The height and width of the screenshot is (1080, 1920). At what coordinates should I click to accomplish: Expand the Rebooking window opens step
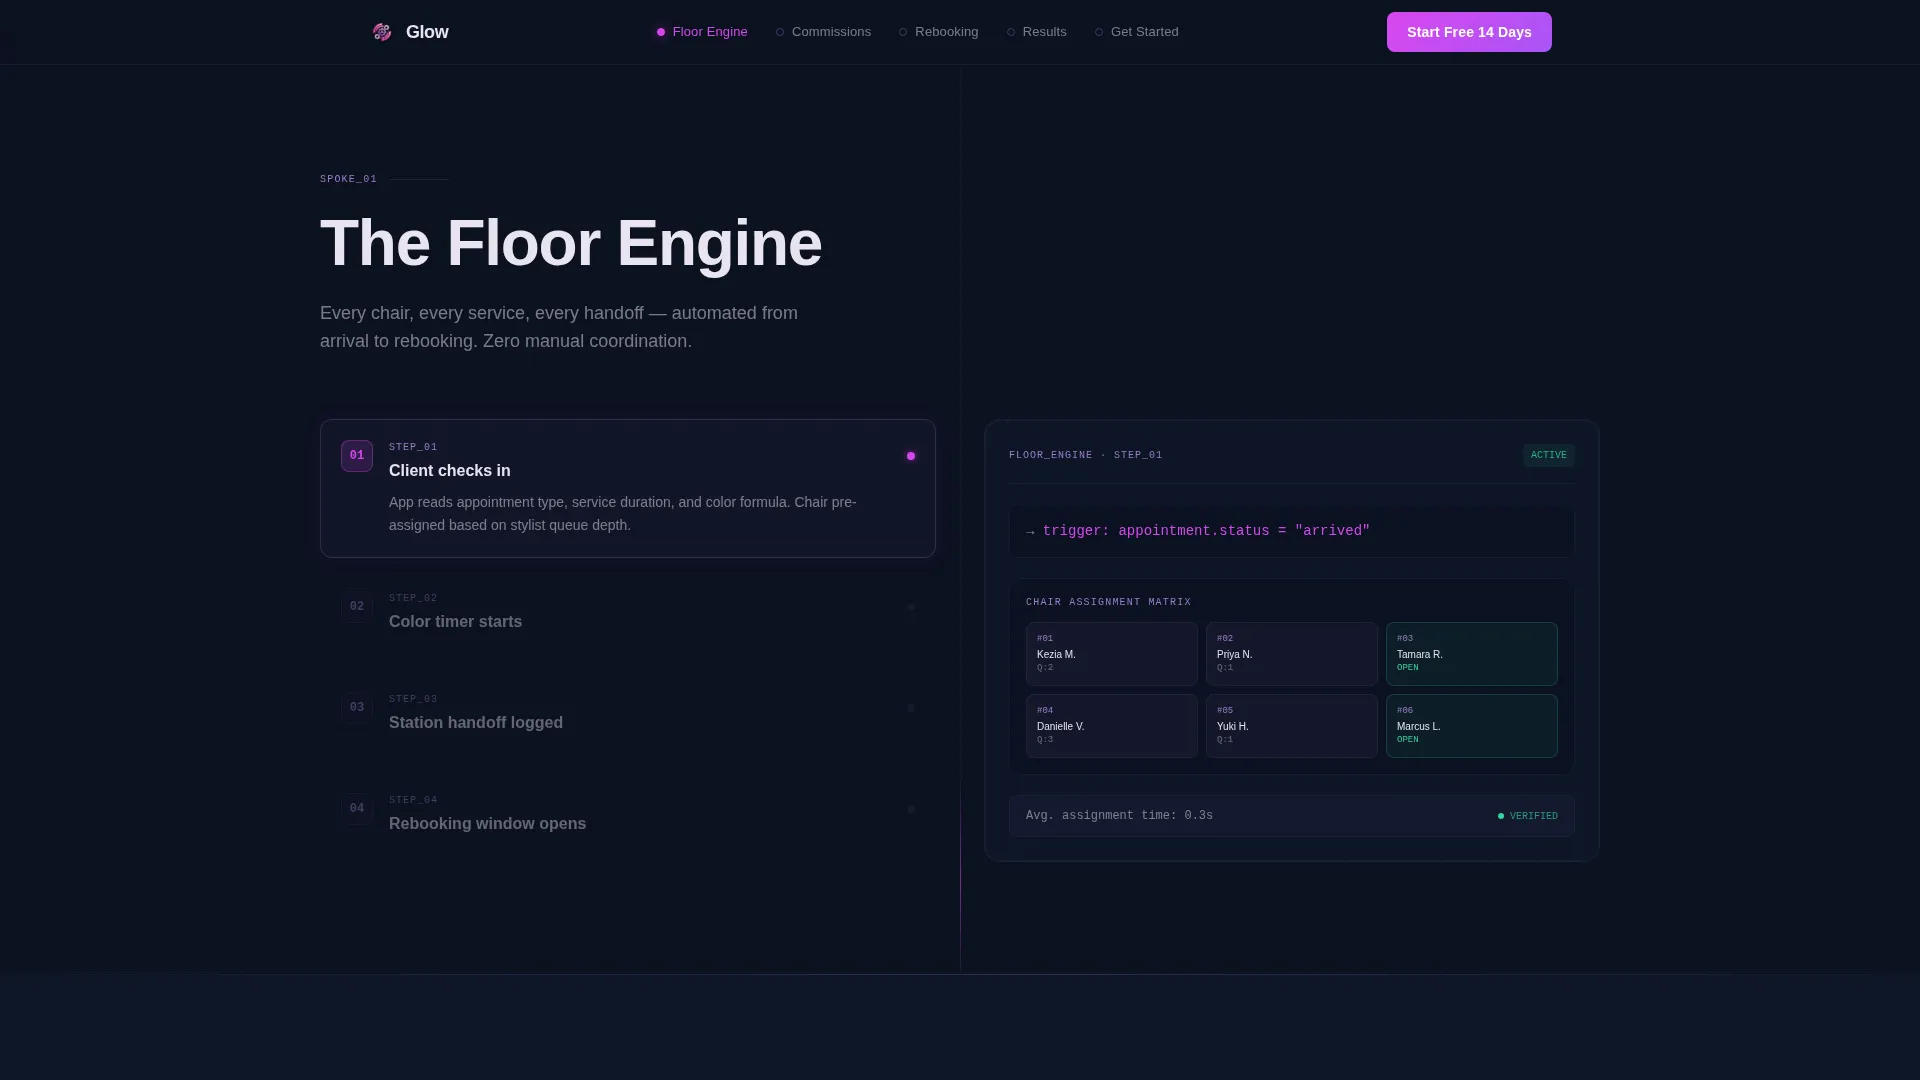coord(628,813)
